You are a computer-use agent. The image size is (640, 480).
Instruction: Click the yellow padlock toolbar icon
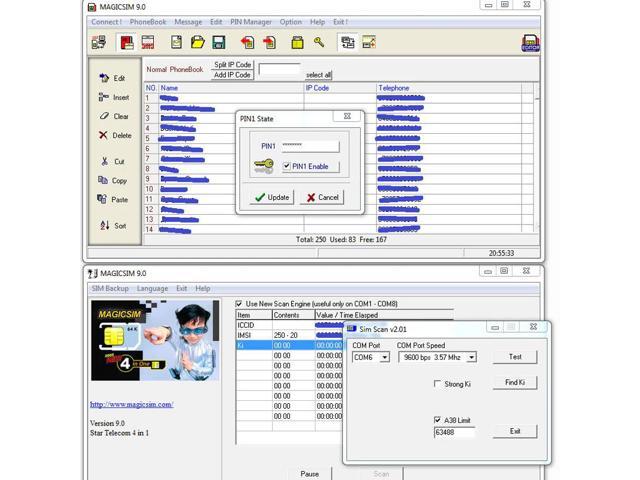(297, 43)
